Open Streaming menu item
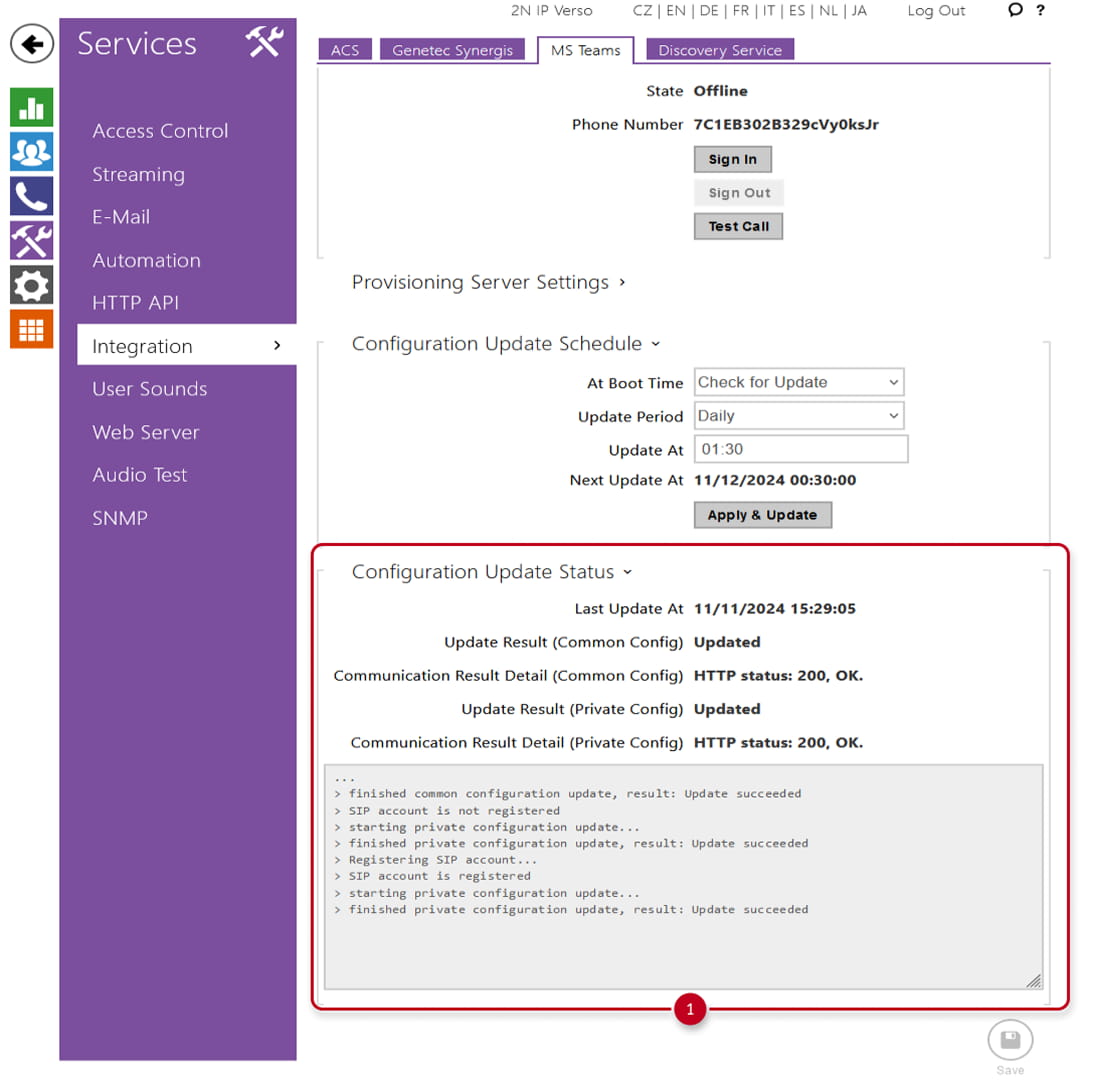Image resolution: width=1095 pixels, height=1086 pixels. [138, 174]
